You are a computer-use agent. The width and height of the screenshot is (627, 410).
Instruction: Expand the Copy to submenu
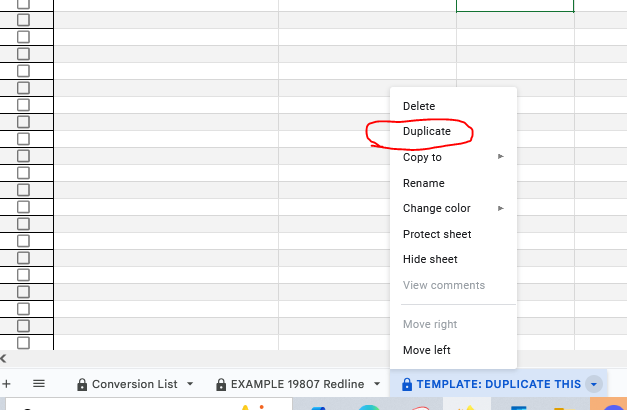pos(453,157)
